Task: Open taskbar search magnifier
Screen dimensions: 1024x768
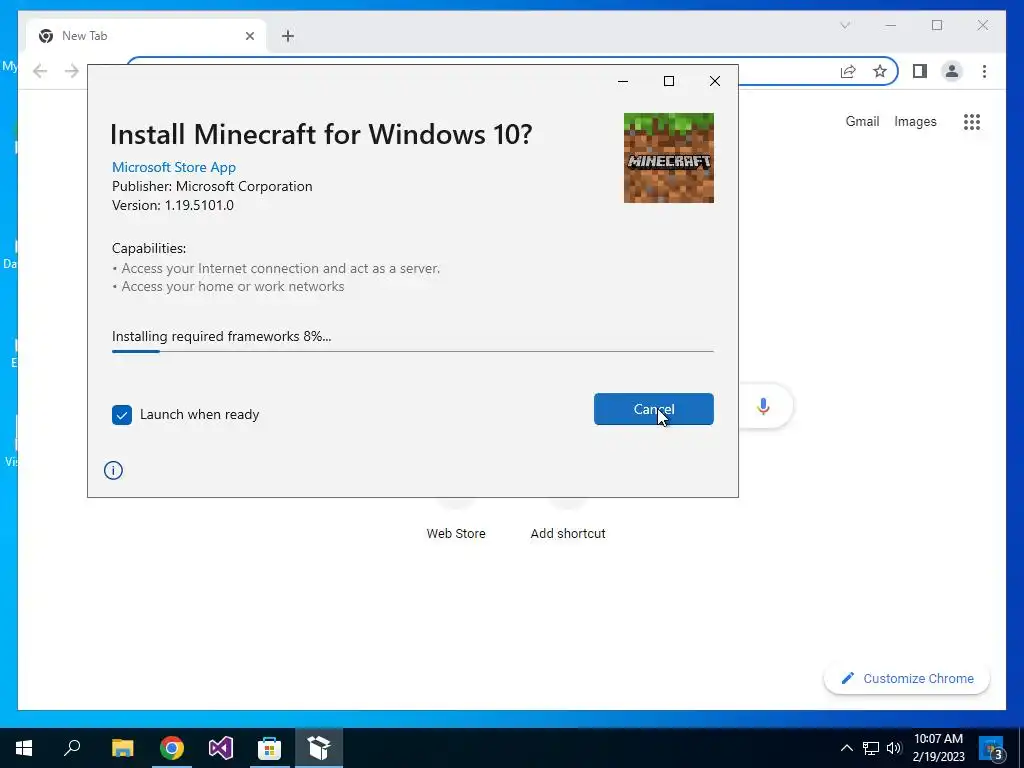Action: (x=72, y=748)
